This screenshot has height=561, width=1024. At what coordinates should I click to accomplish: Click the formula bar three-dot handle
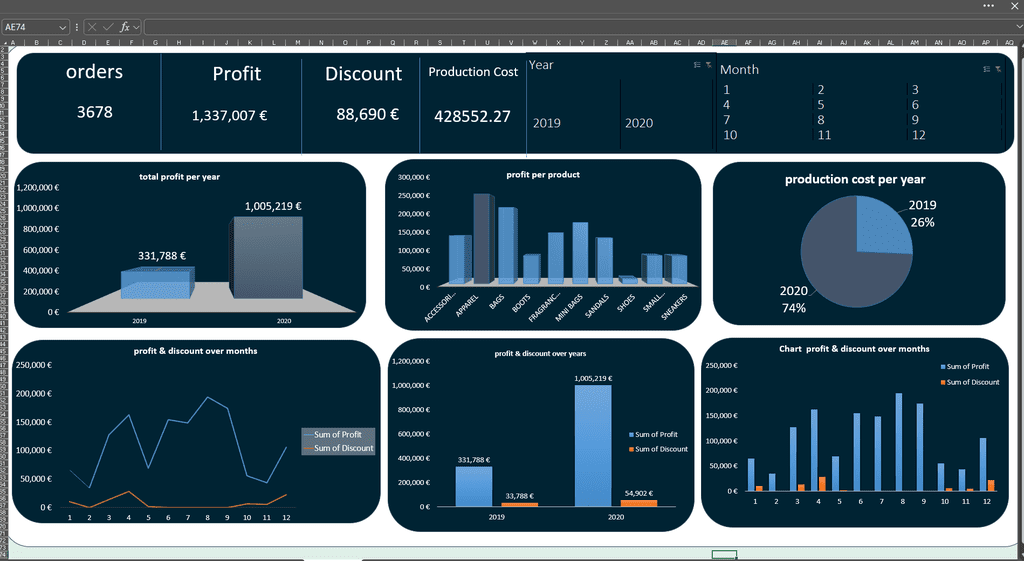[x=77, y=27]
